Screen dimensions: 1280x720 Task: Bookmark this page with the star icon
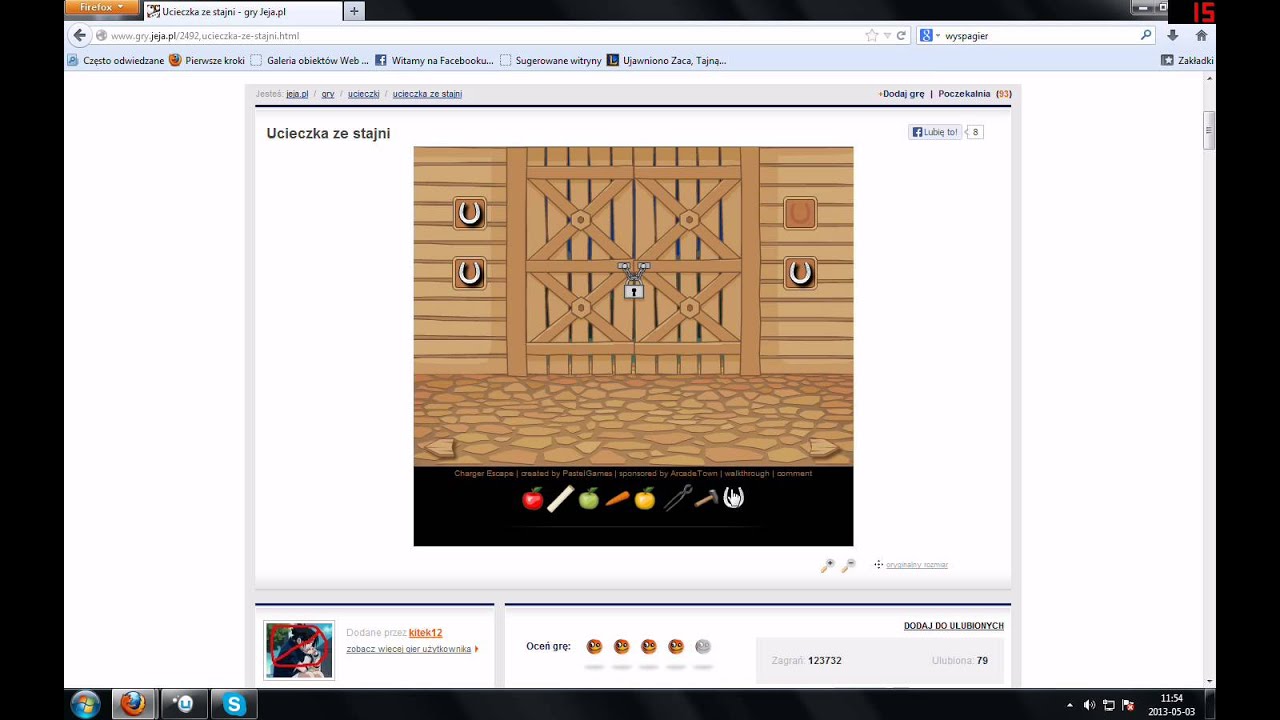[872, 35]
